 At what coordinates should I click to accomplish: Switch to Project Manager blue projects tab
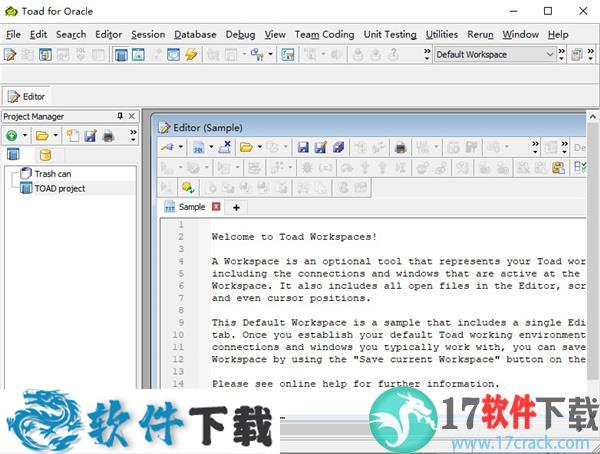tap(13, 155)
